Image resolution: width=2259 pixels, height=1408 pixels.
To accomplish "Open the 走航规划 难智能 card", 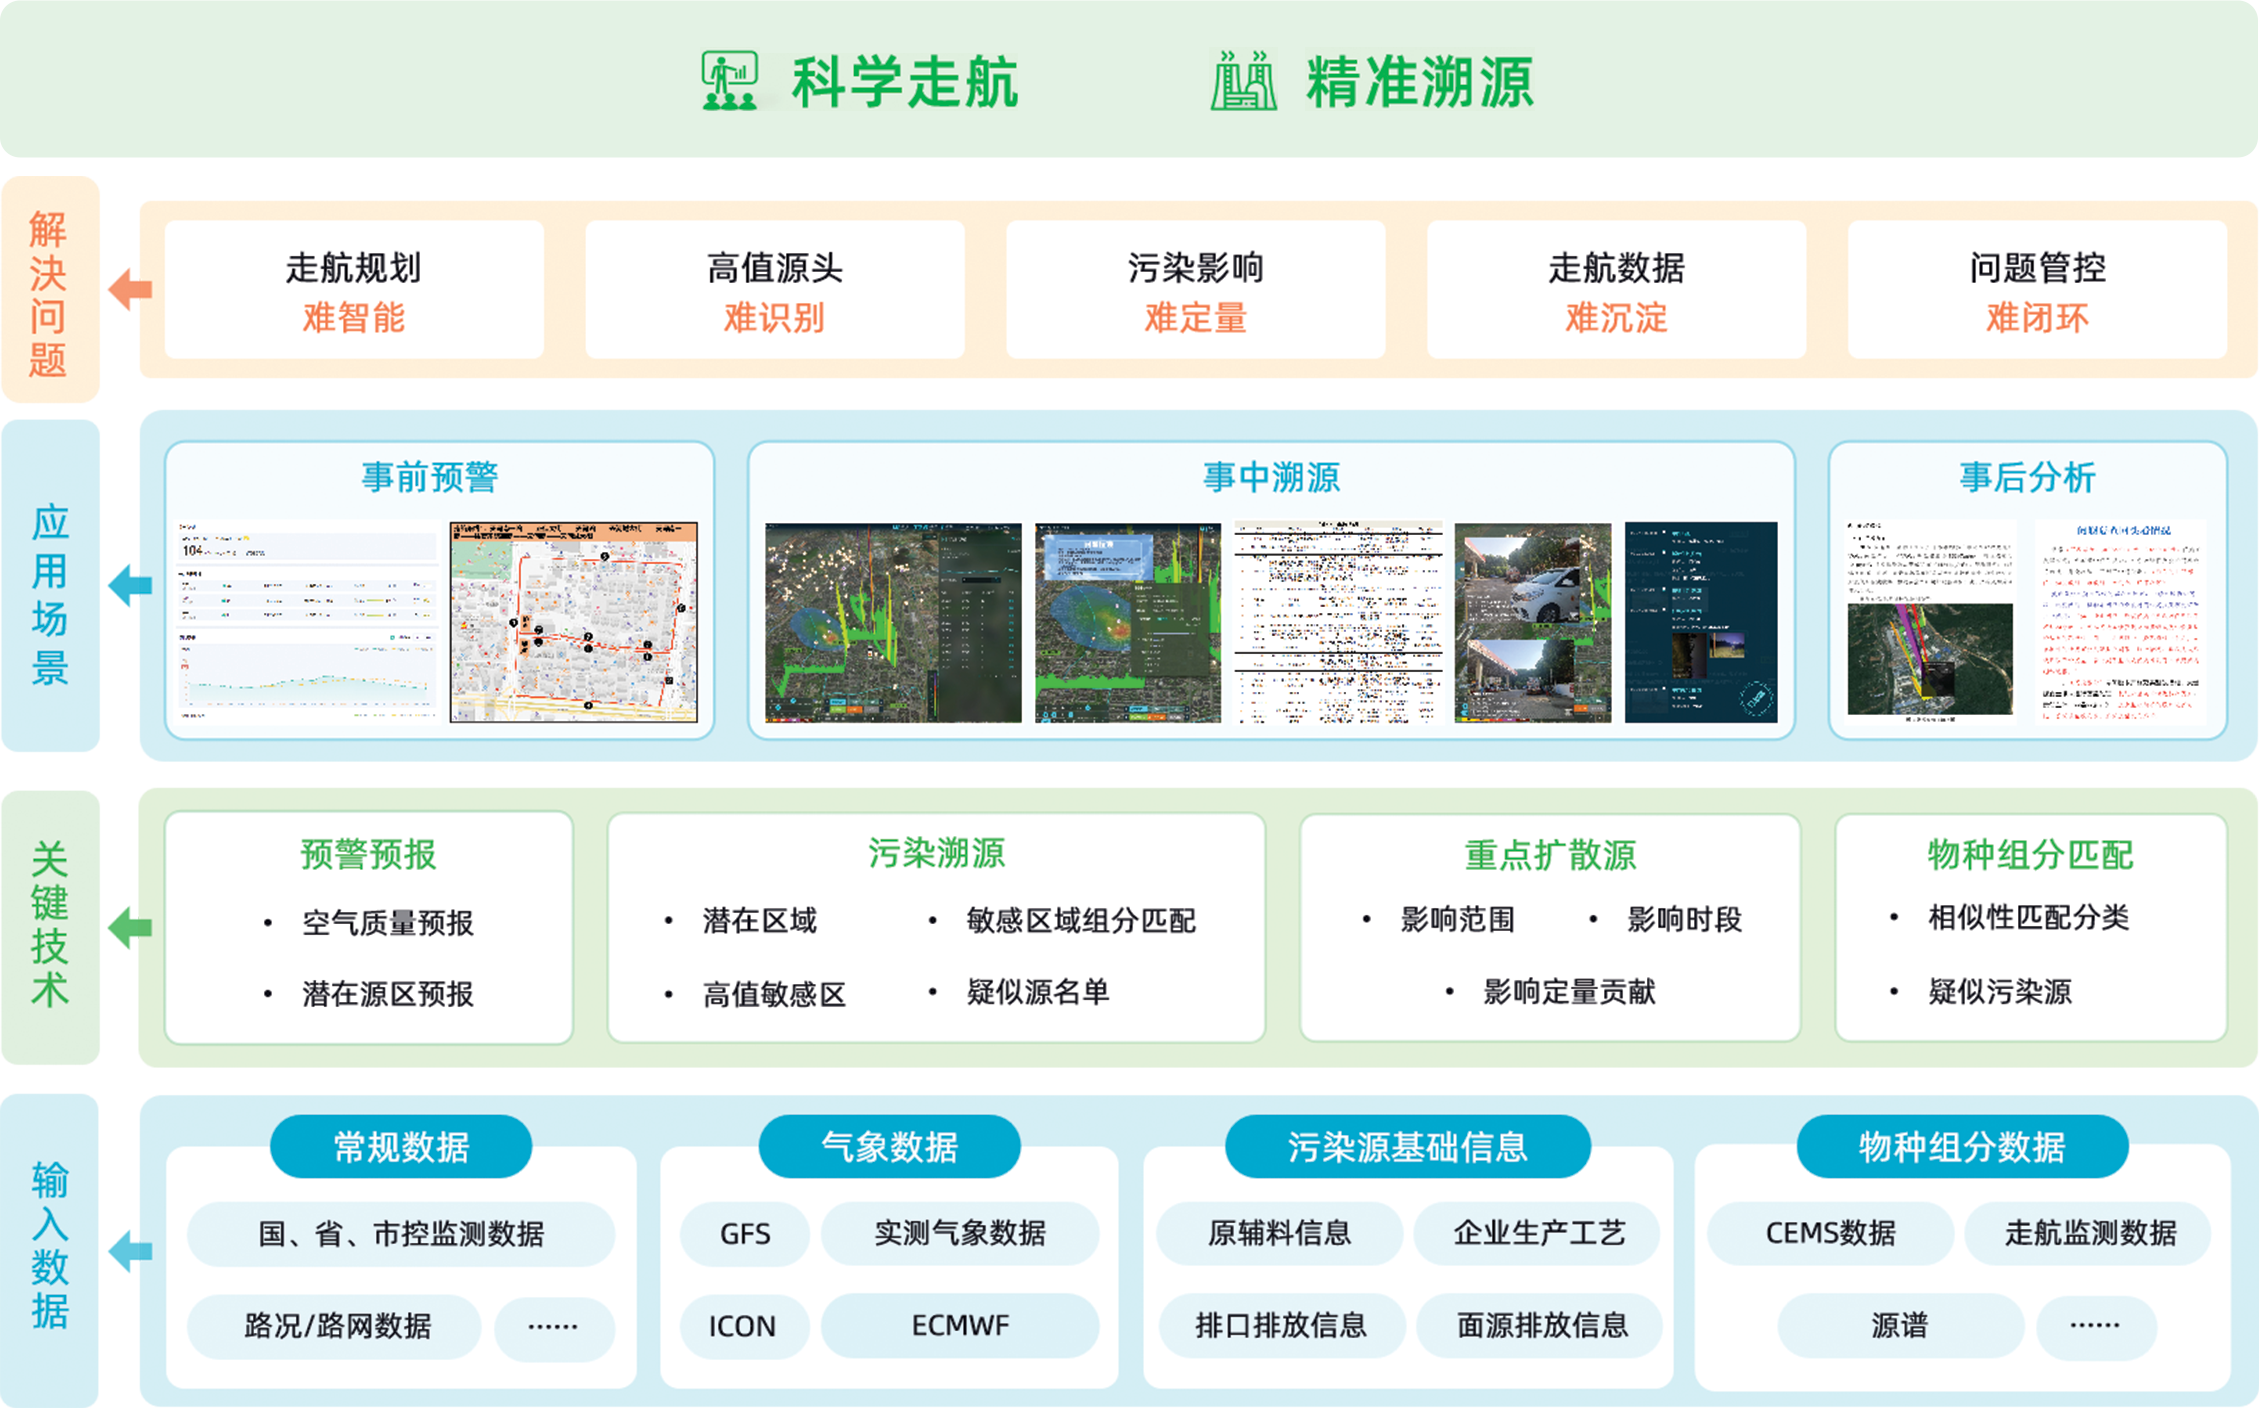I will (x=354, y=290).
